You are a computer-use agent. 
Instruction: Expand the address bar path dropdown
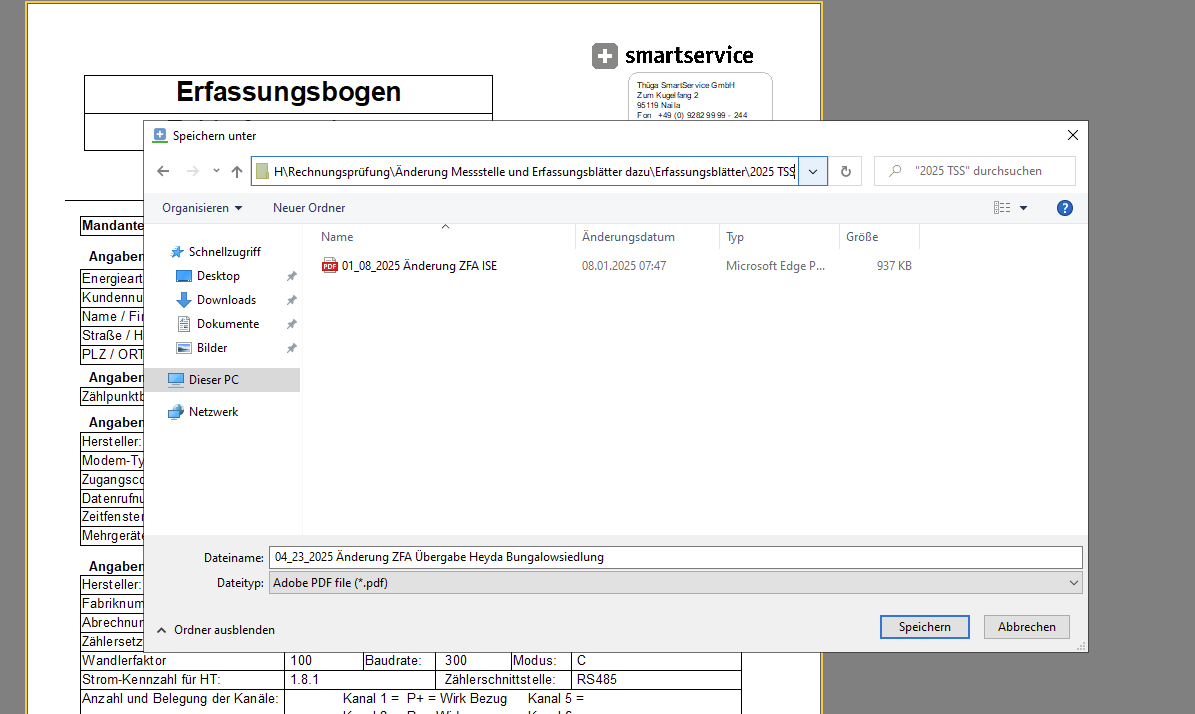tap(813, 171)
